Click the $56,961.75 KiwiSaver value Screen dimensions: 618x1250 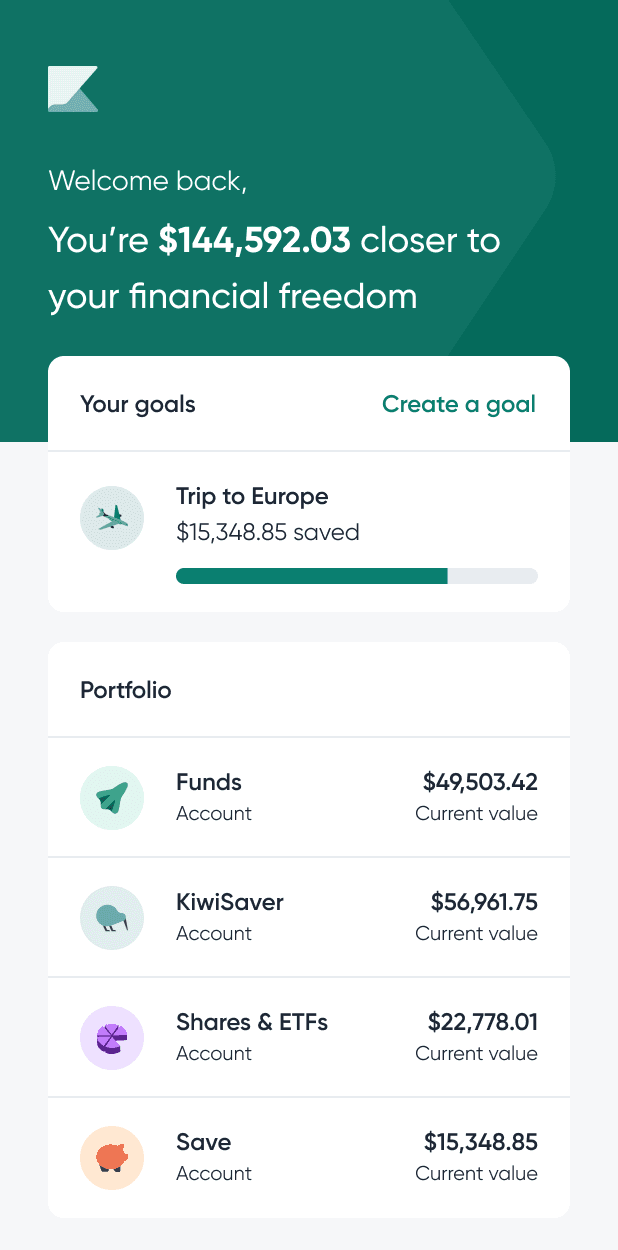tap(484, 902)
